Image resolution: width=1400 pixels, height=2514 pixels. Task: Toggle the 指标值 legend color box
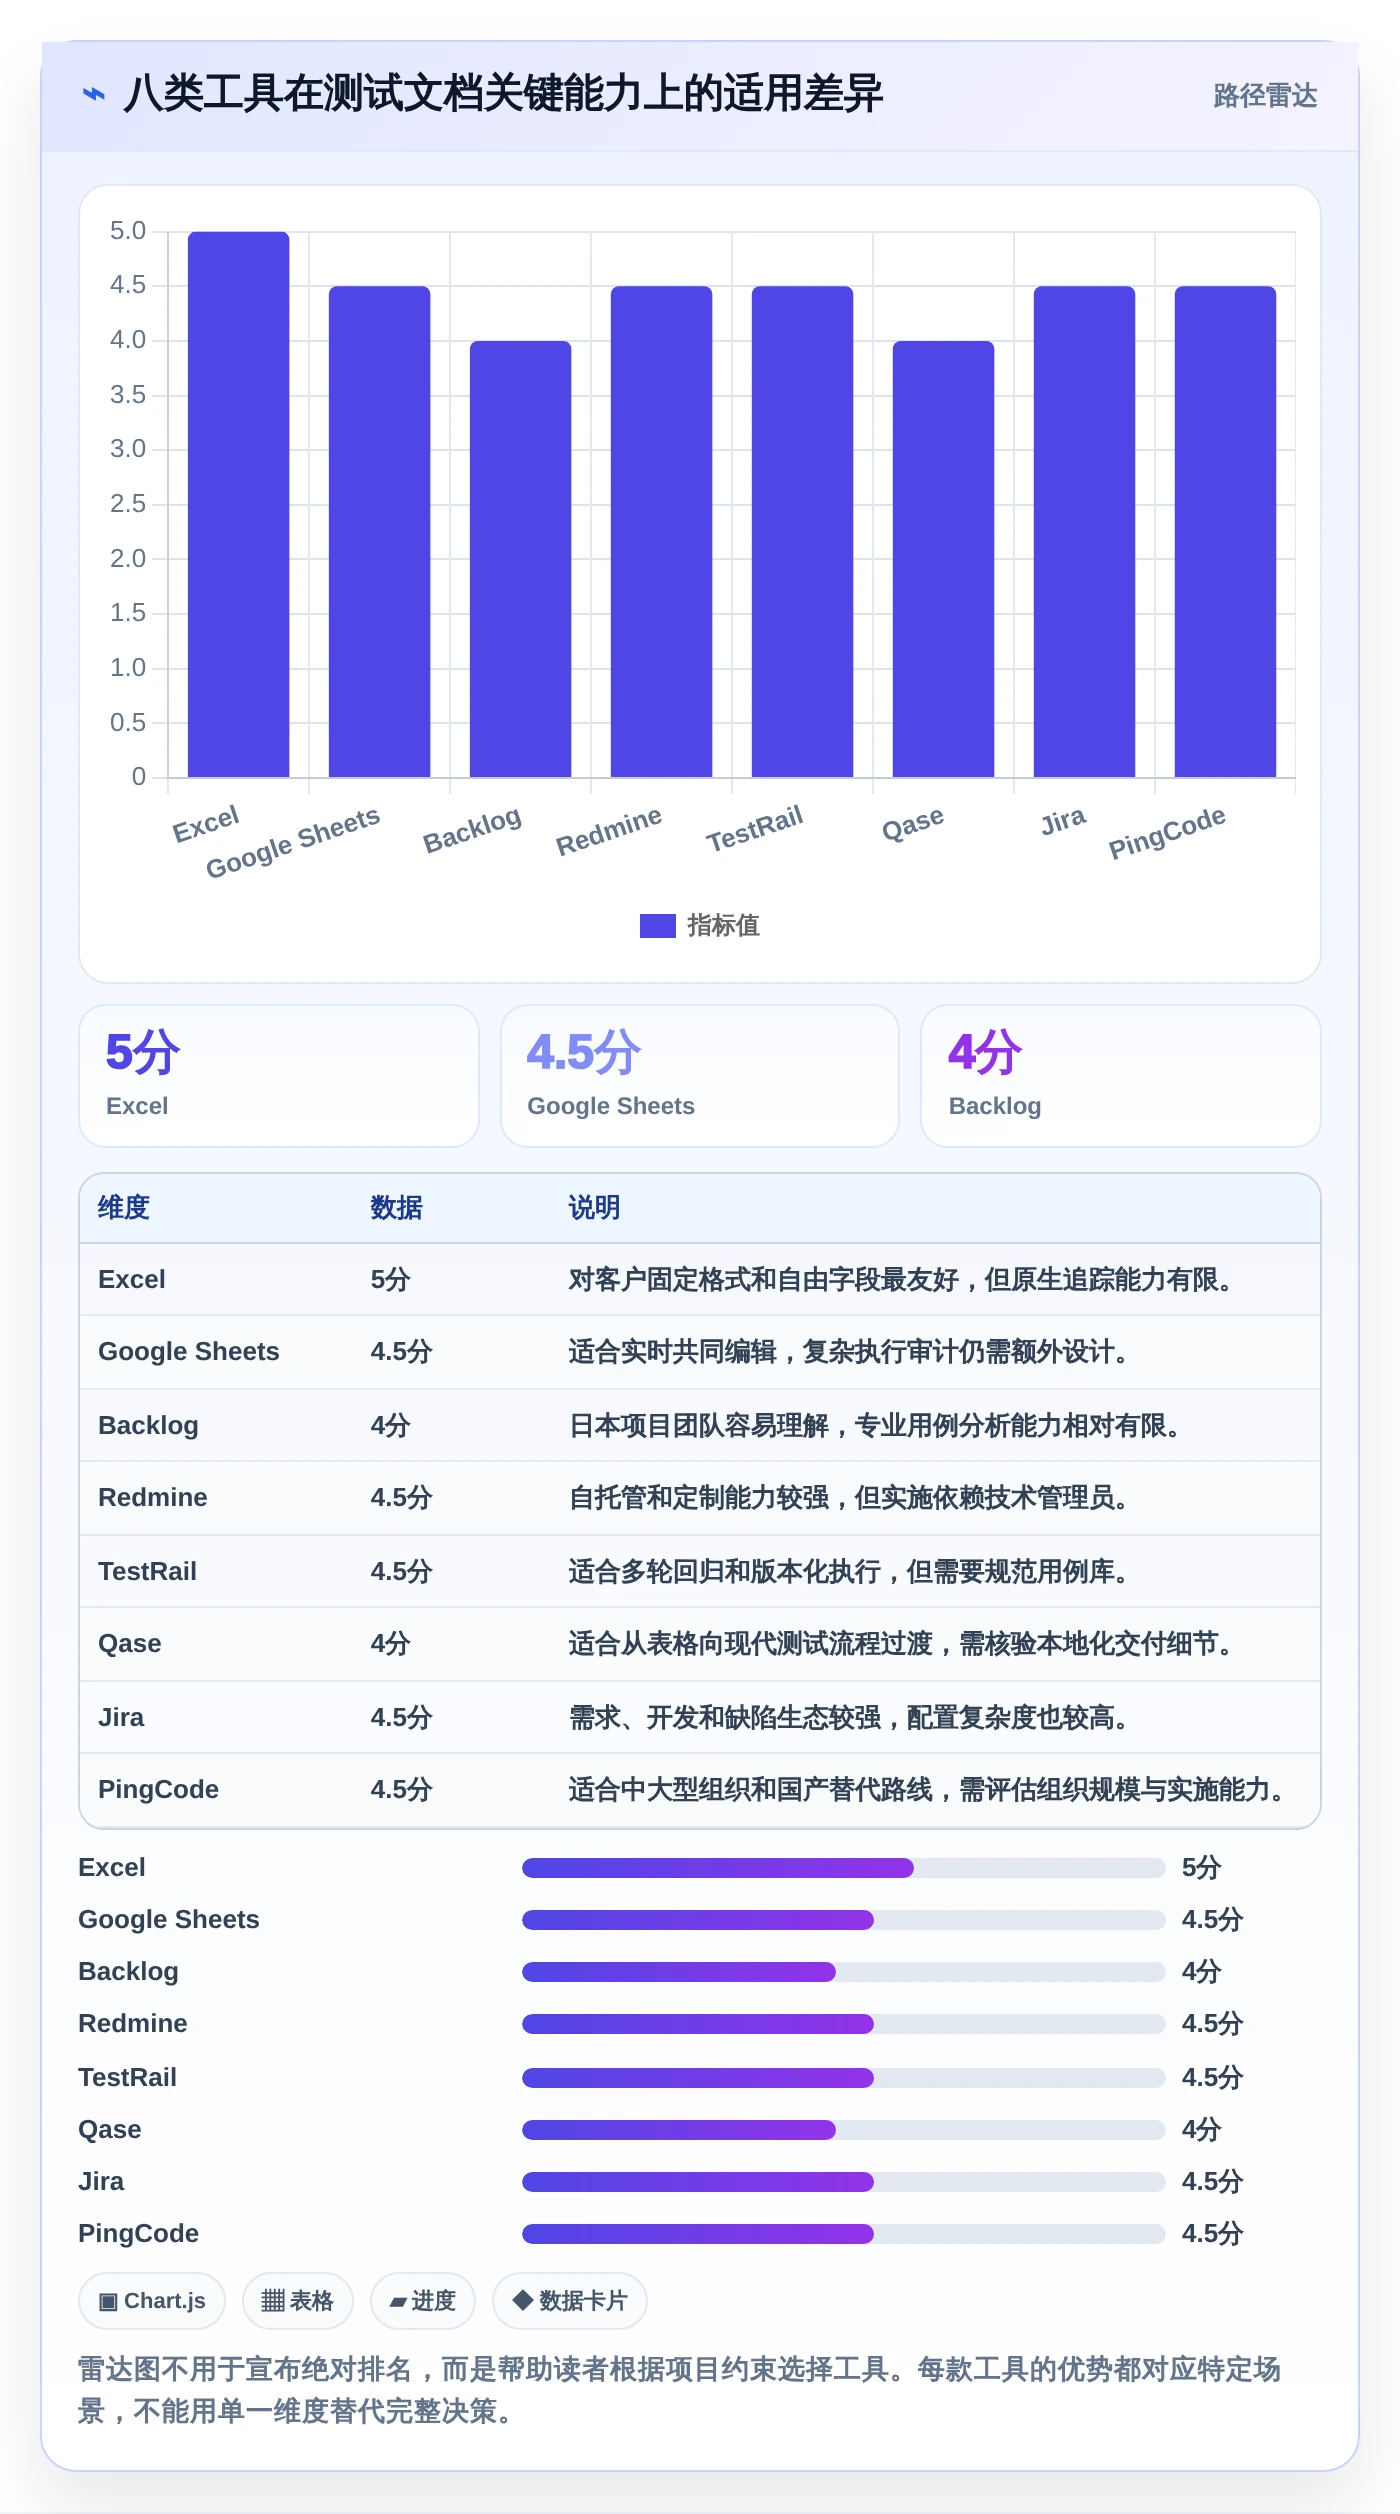[657, 926]
